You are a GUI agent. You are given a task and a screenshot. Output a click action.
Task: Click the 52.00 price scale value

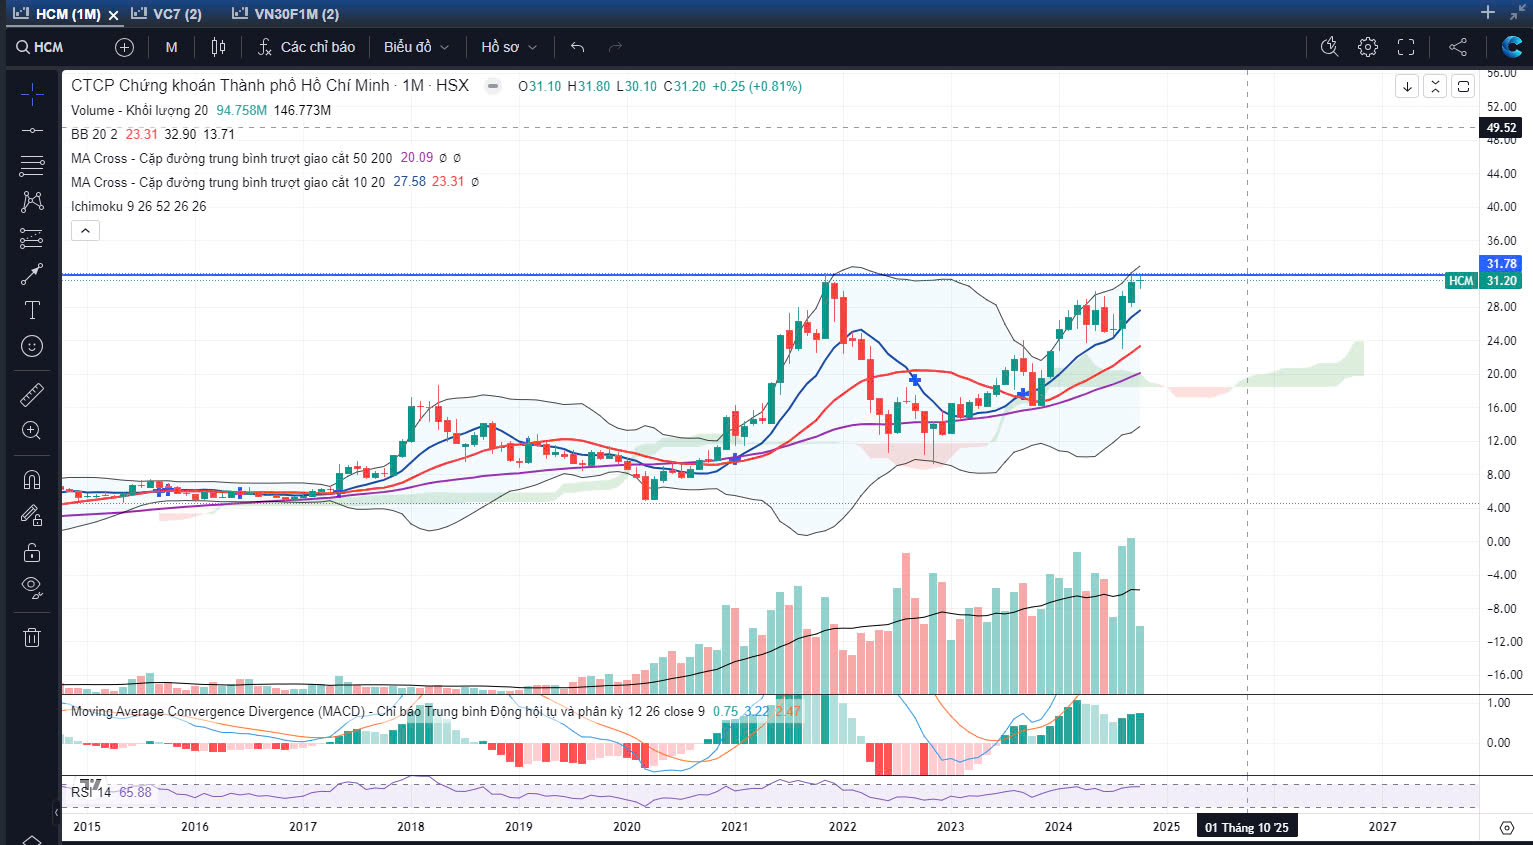[x=1501, y=106]
